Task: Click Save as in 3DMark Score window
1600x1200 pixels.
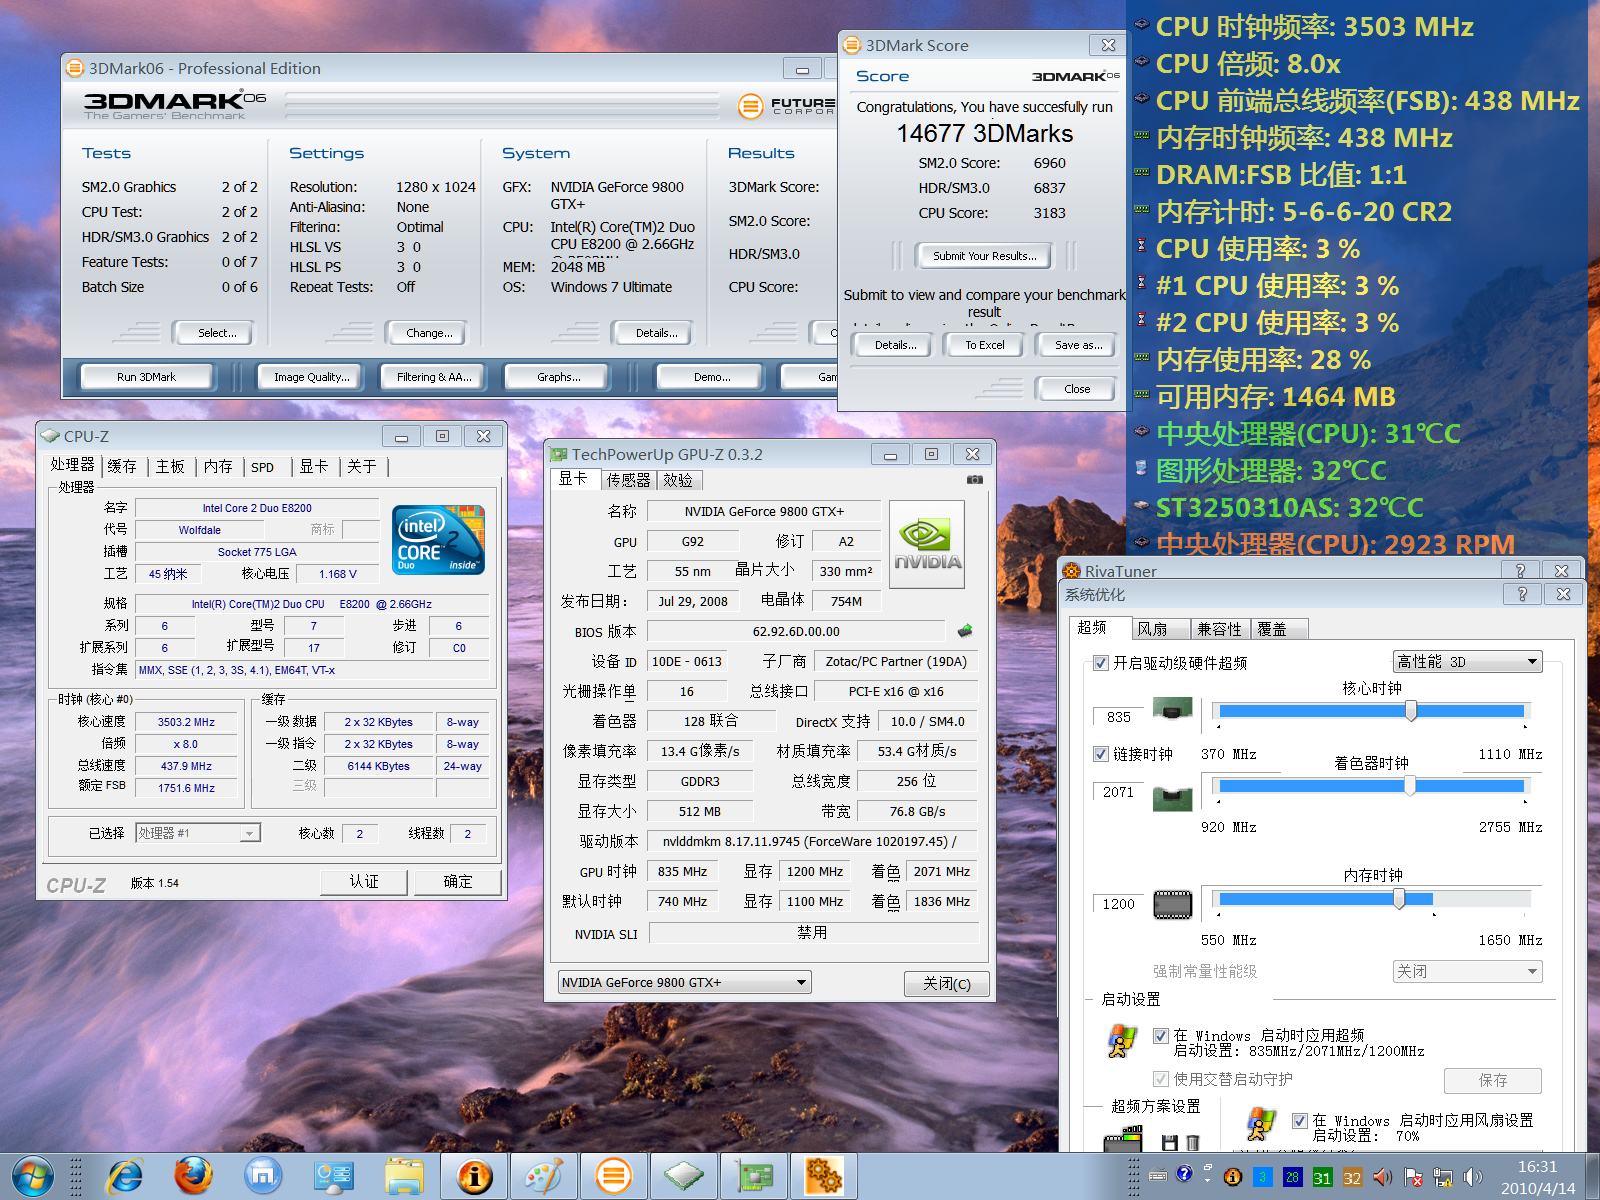Action: click(1079, 345)
